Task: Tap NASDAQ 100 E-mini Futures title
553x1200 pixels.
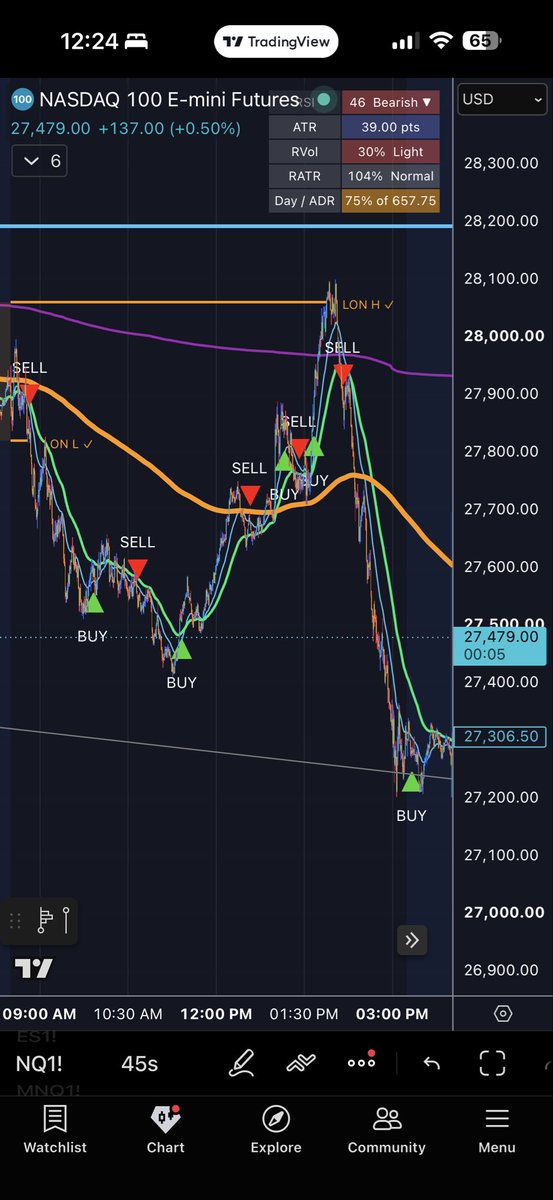Action: (x=169, y=100)
